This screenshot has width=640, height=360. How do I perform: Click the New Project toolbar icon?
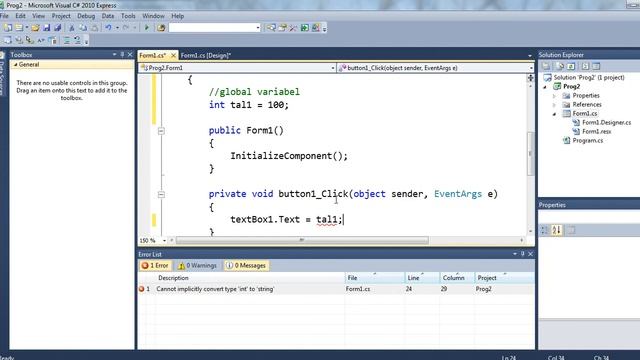[x=8, y=28]
